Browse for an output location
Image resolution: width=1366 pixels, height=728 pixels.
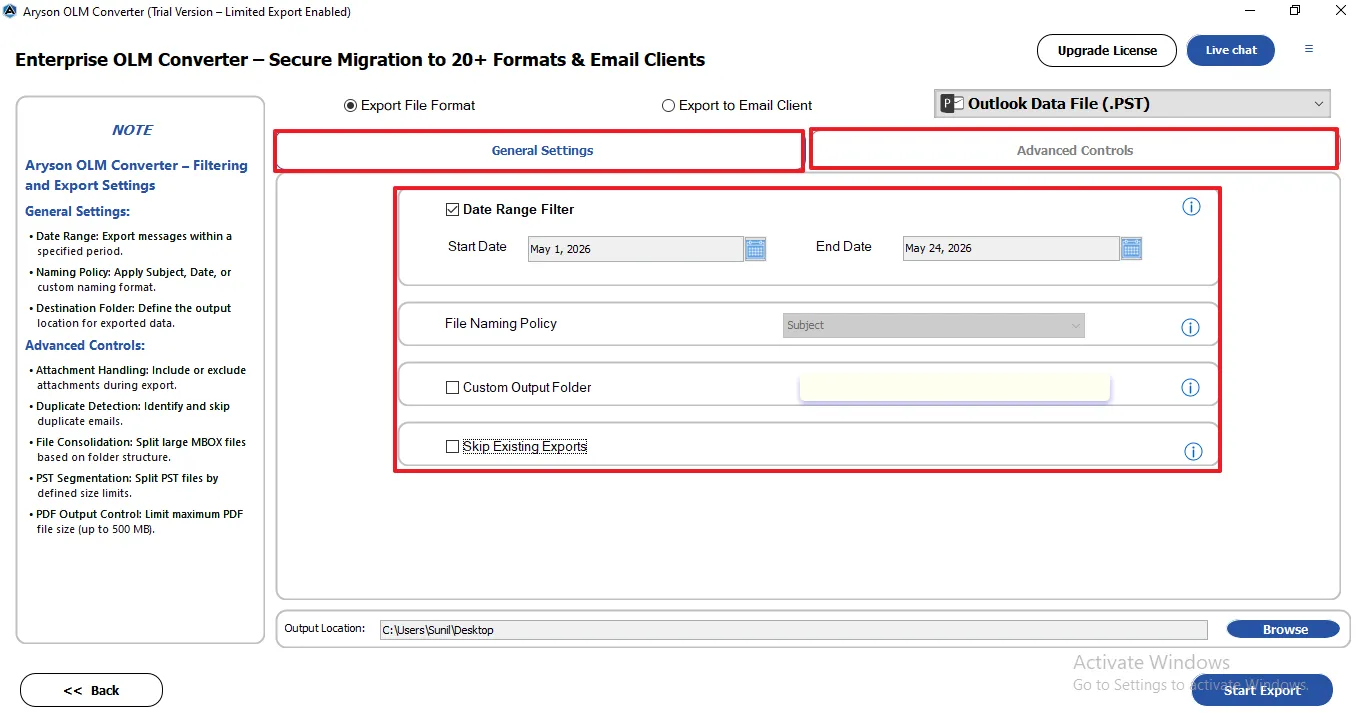pos(1283,629)
